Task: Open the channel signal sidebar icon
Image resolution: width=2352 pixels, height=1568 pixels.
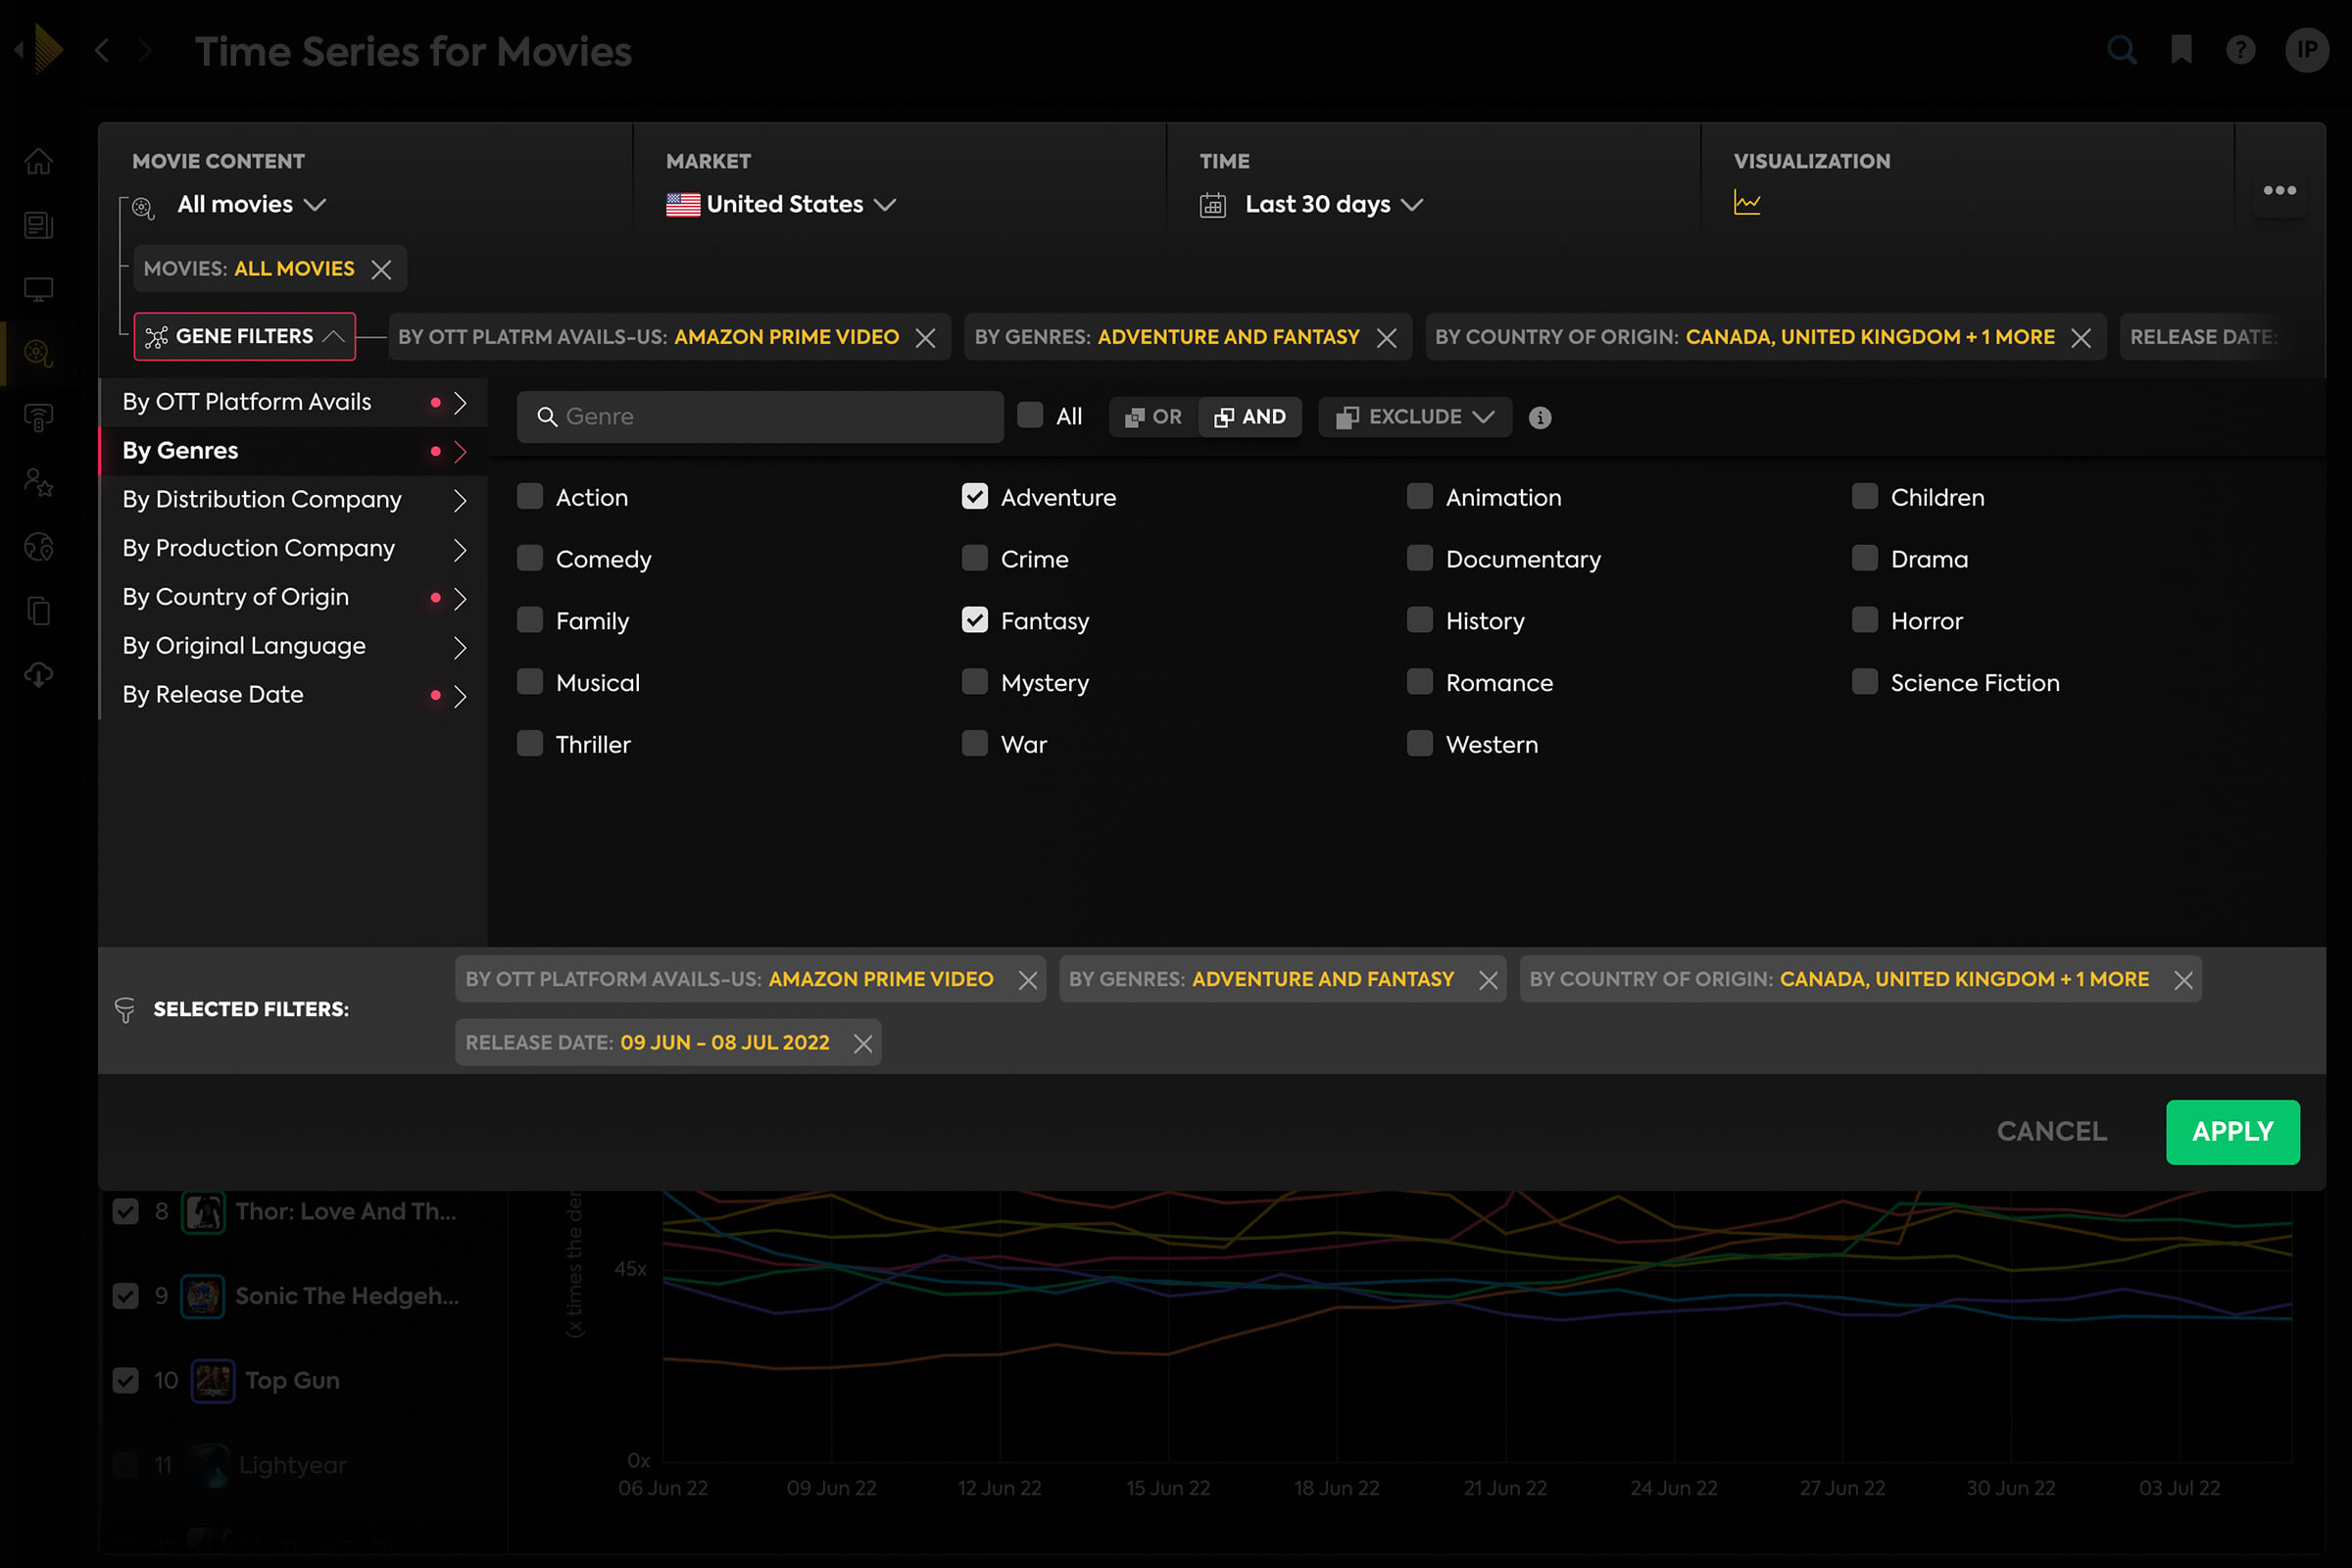Action: 38,417
